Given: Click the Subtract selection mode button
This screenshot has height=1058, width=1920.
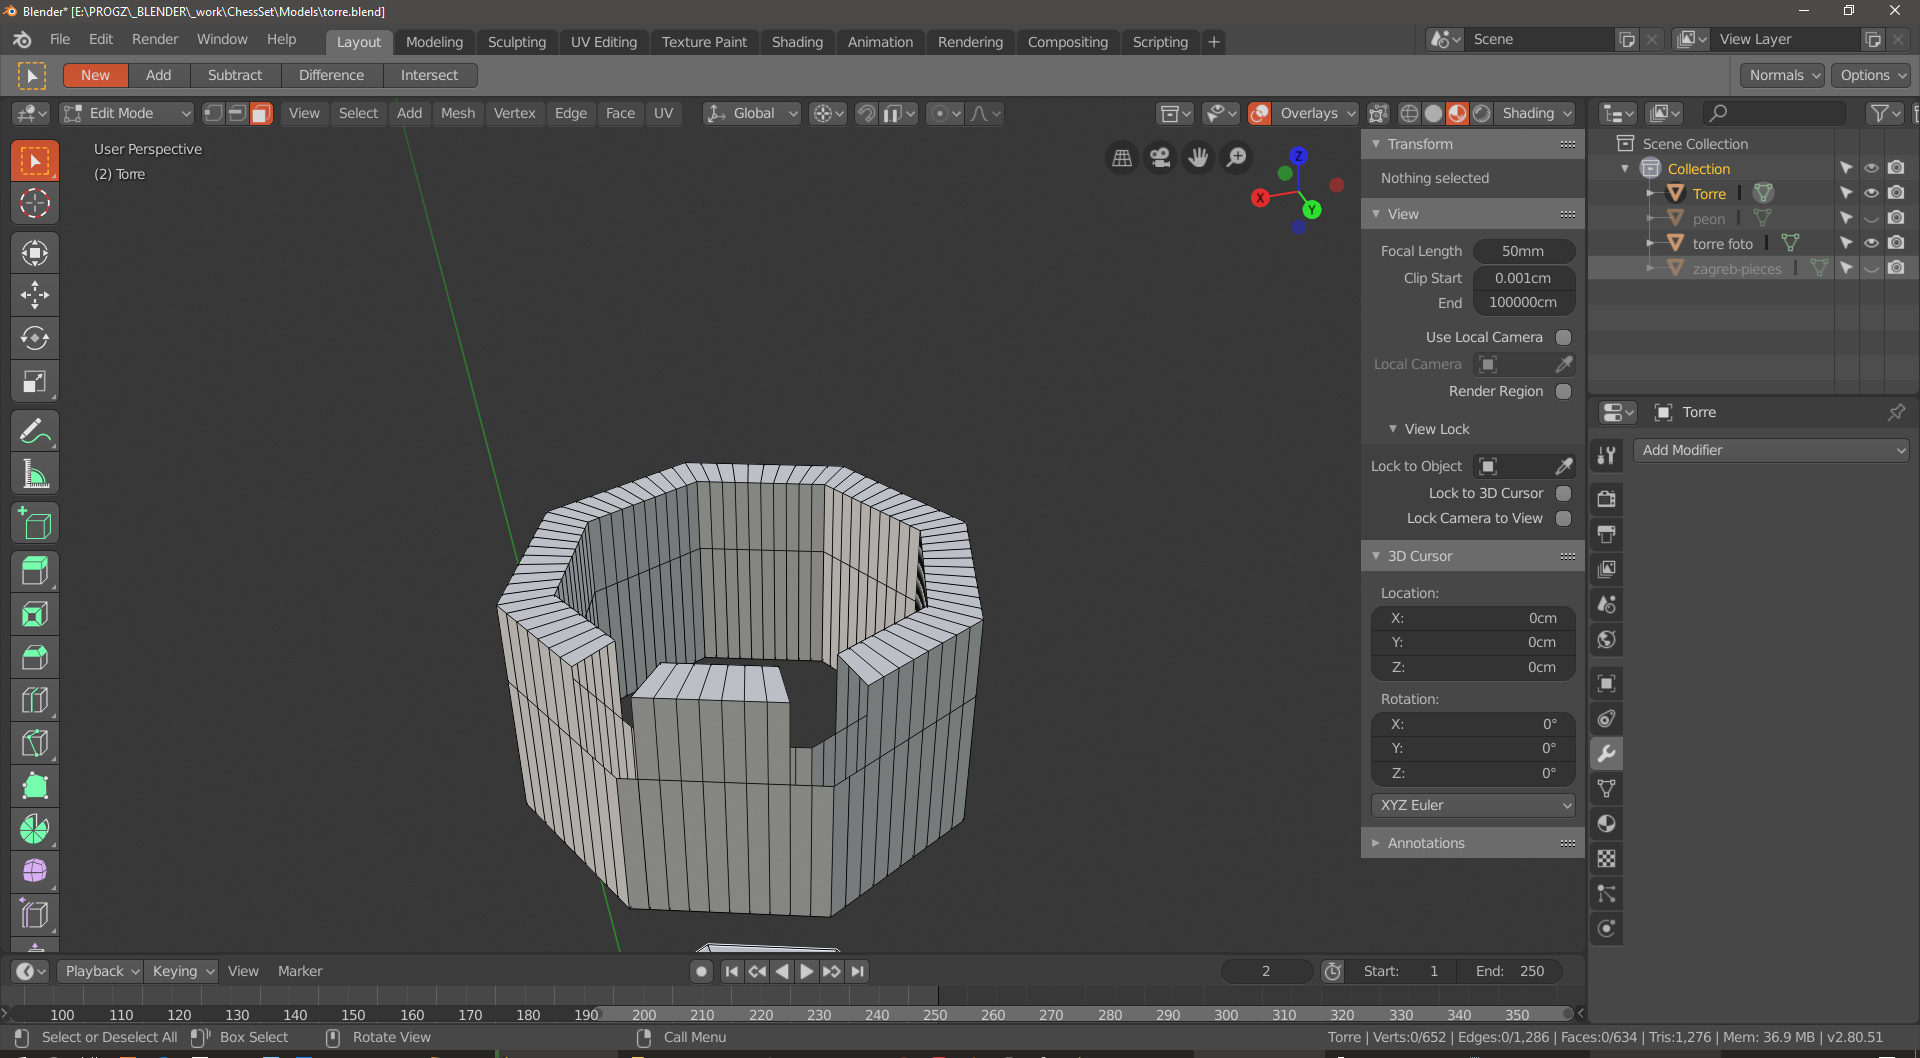Looking at the screenshot, I should [x=235, y=75].
